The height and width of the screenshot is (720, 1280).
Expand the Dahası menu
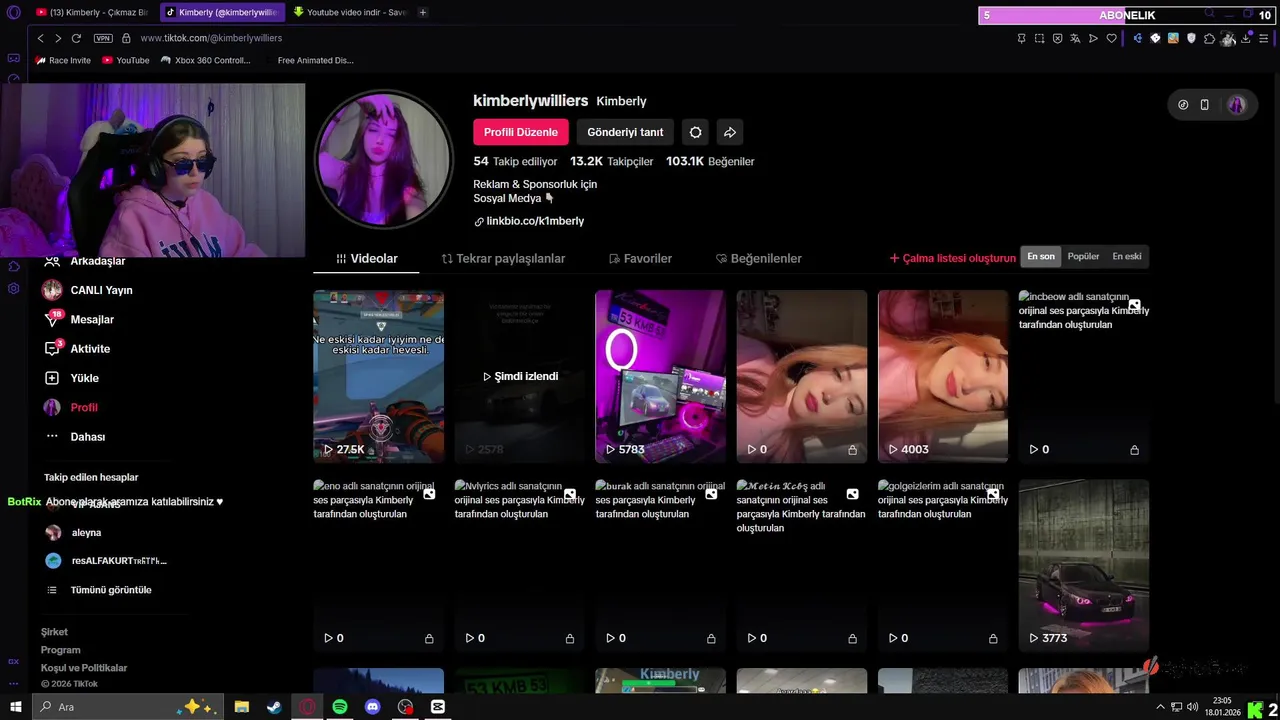tap(75, 437)
